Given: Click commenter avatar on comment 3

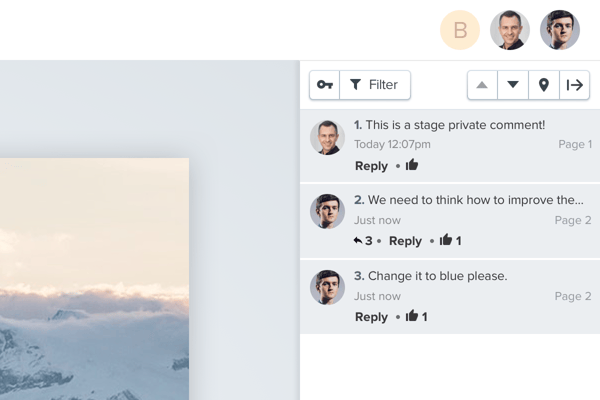Looking at the screenshot, I should click(x=327, y=287).
